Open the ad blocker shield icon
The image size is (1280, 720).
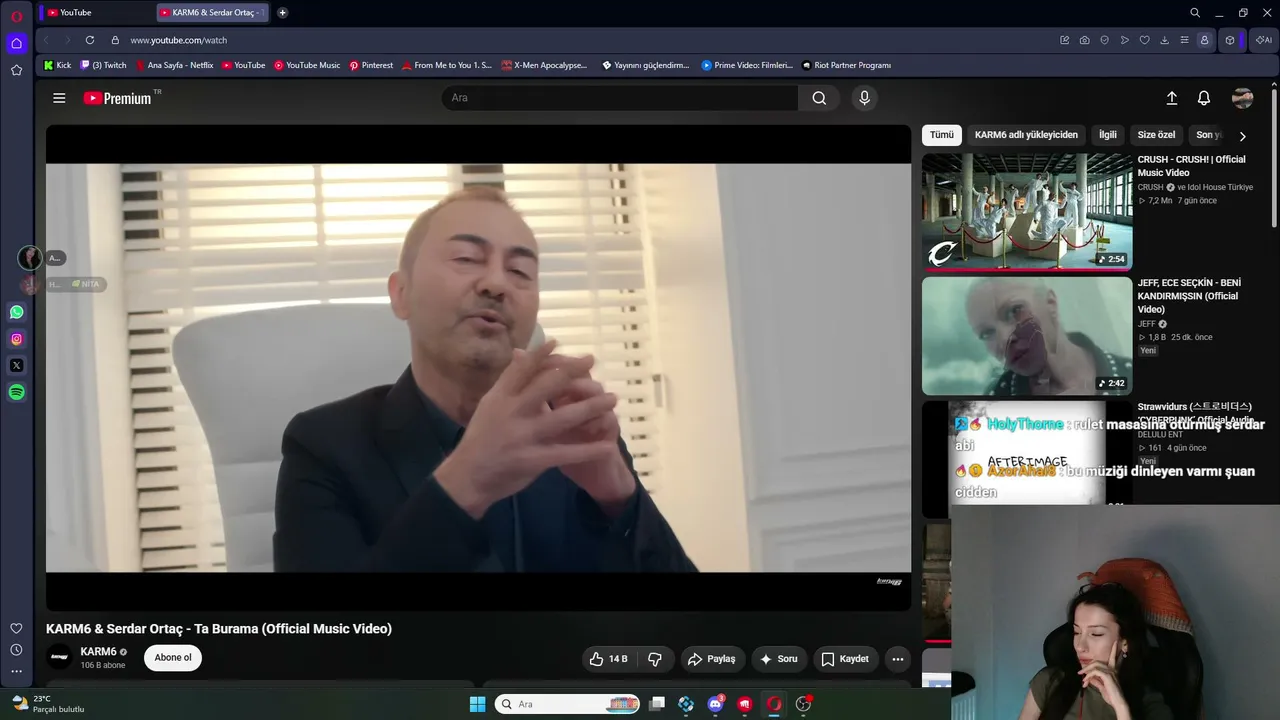1105,40
